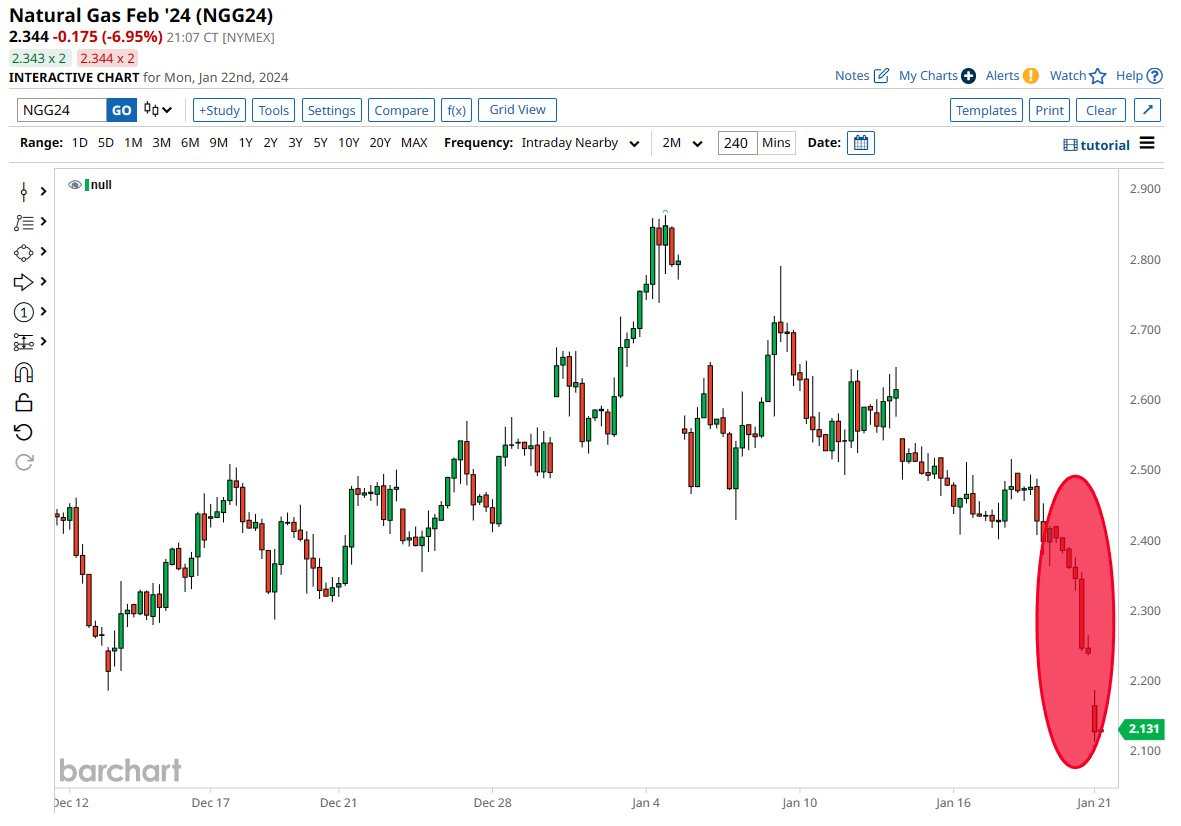The width and height of the screenshot is (1181, 826).
Task: Select the arrow shape annotation tool
Action: click(24, 282)
